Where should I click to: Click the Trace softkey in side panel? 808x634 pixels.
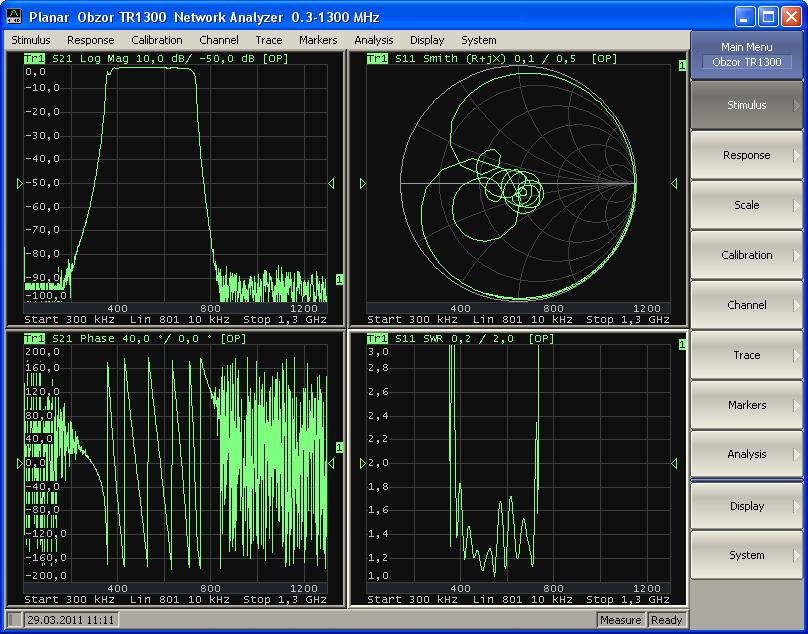[x=746, y=355]
